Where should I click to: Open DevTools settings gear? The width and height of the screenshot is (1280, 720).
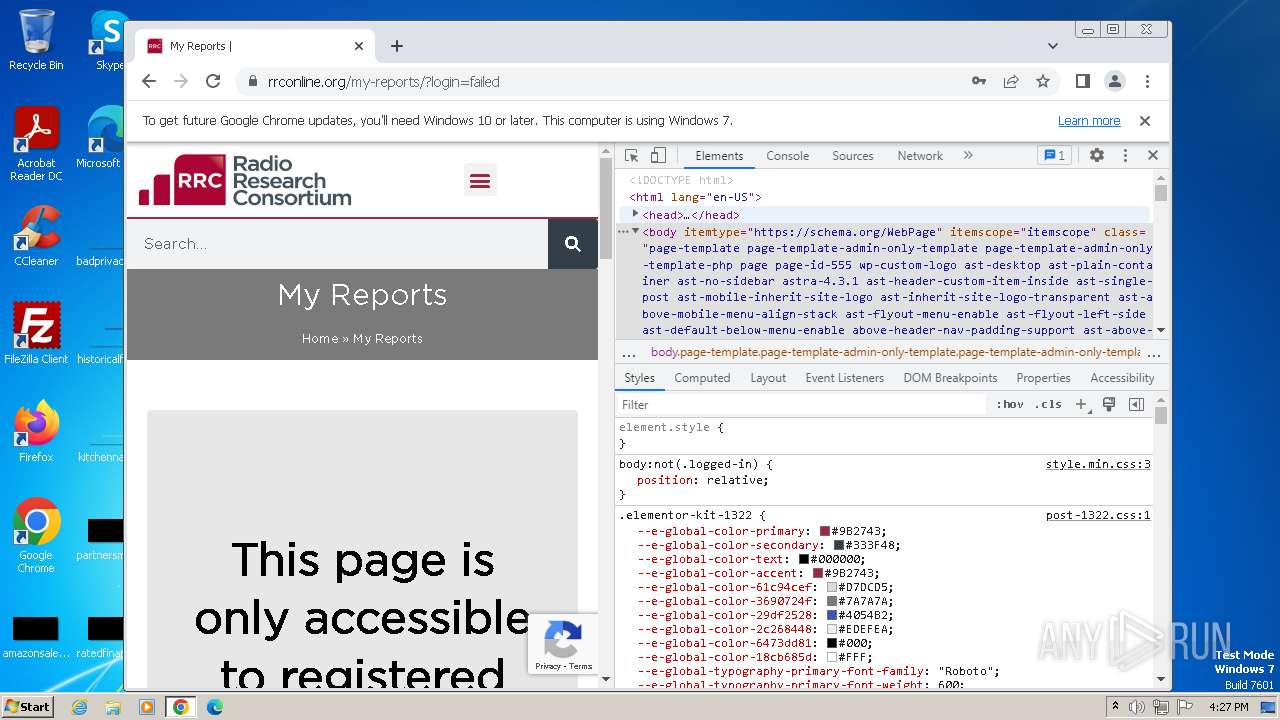(x=1097, y=155)
